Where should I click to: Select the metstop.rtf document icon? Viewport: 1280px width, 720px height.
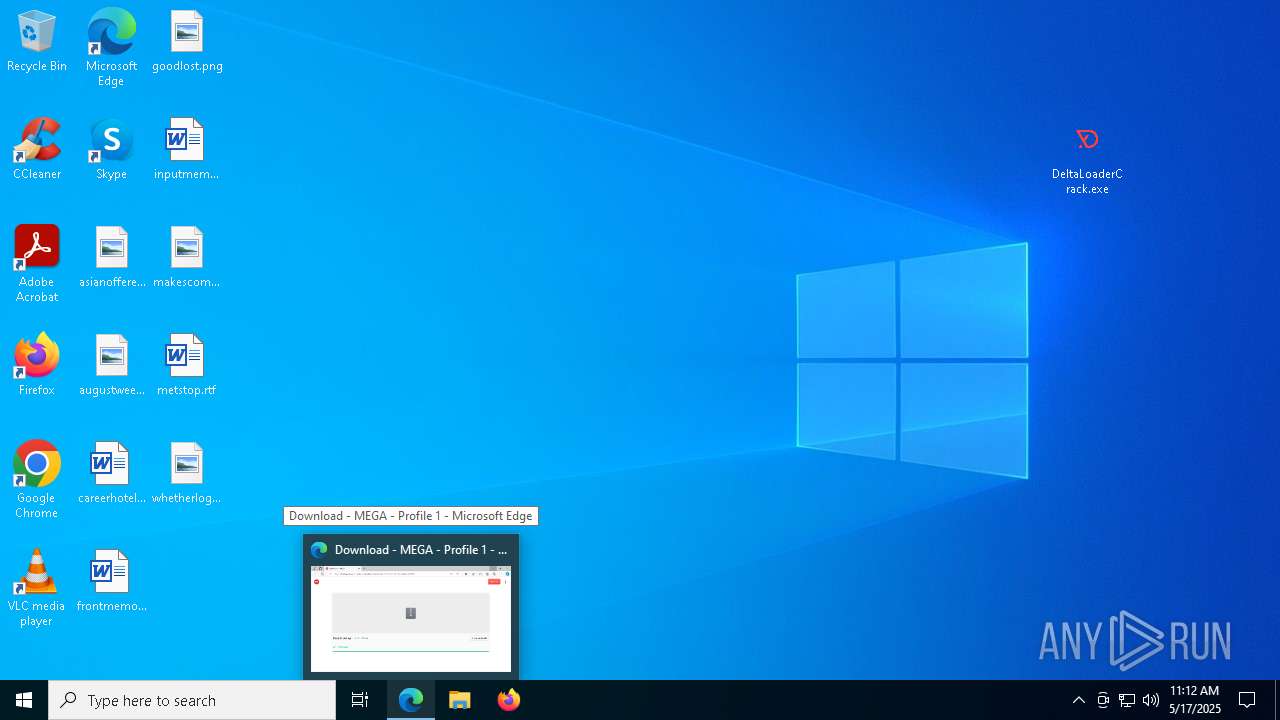187,366
